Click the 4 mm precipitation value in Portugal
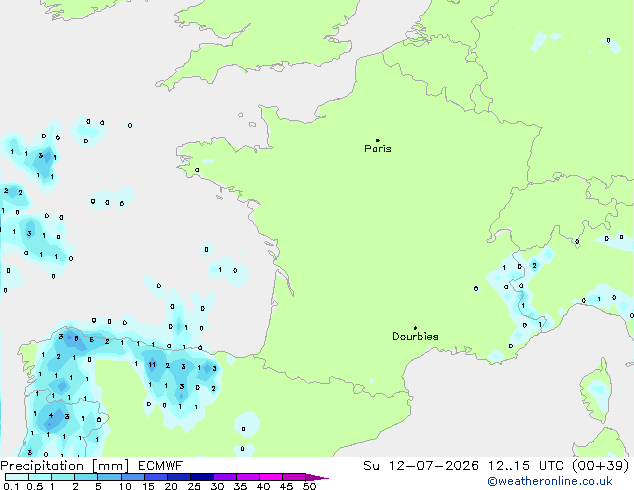This screenshot has height=490, width=634. 51,415
